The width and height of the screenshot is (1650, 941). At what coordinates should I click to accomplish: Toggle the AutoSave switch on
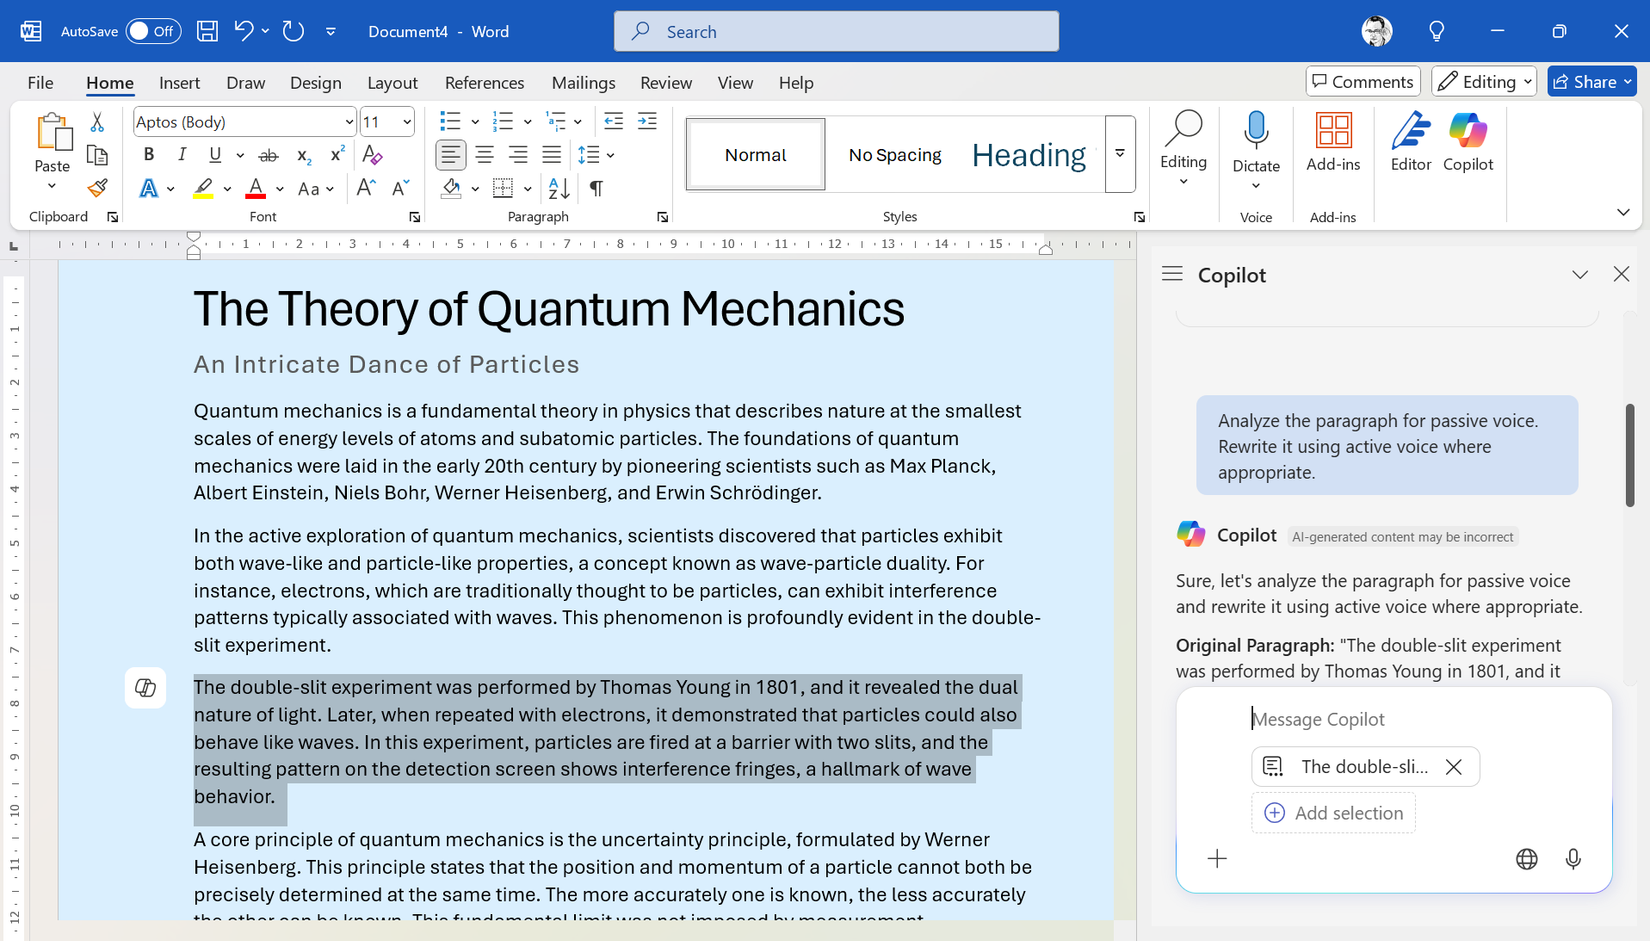[152, 31]
